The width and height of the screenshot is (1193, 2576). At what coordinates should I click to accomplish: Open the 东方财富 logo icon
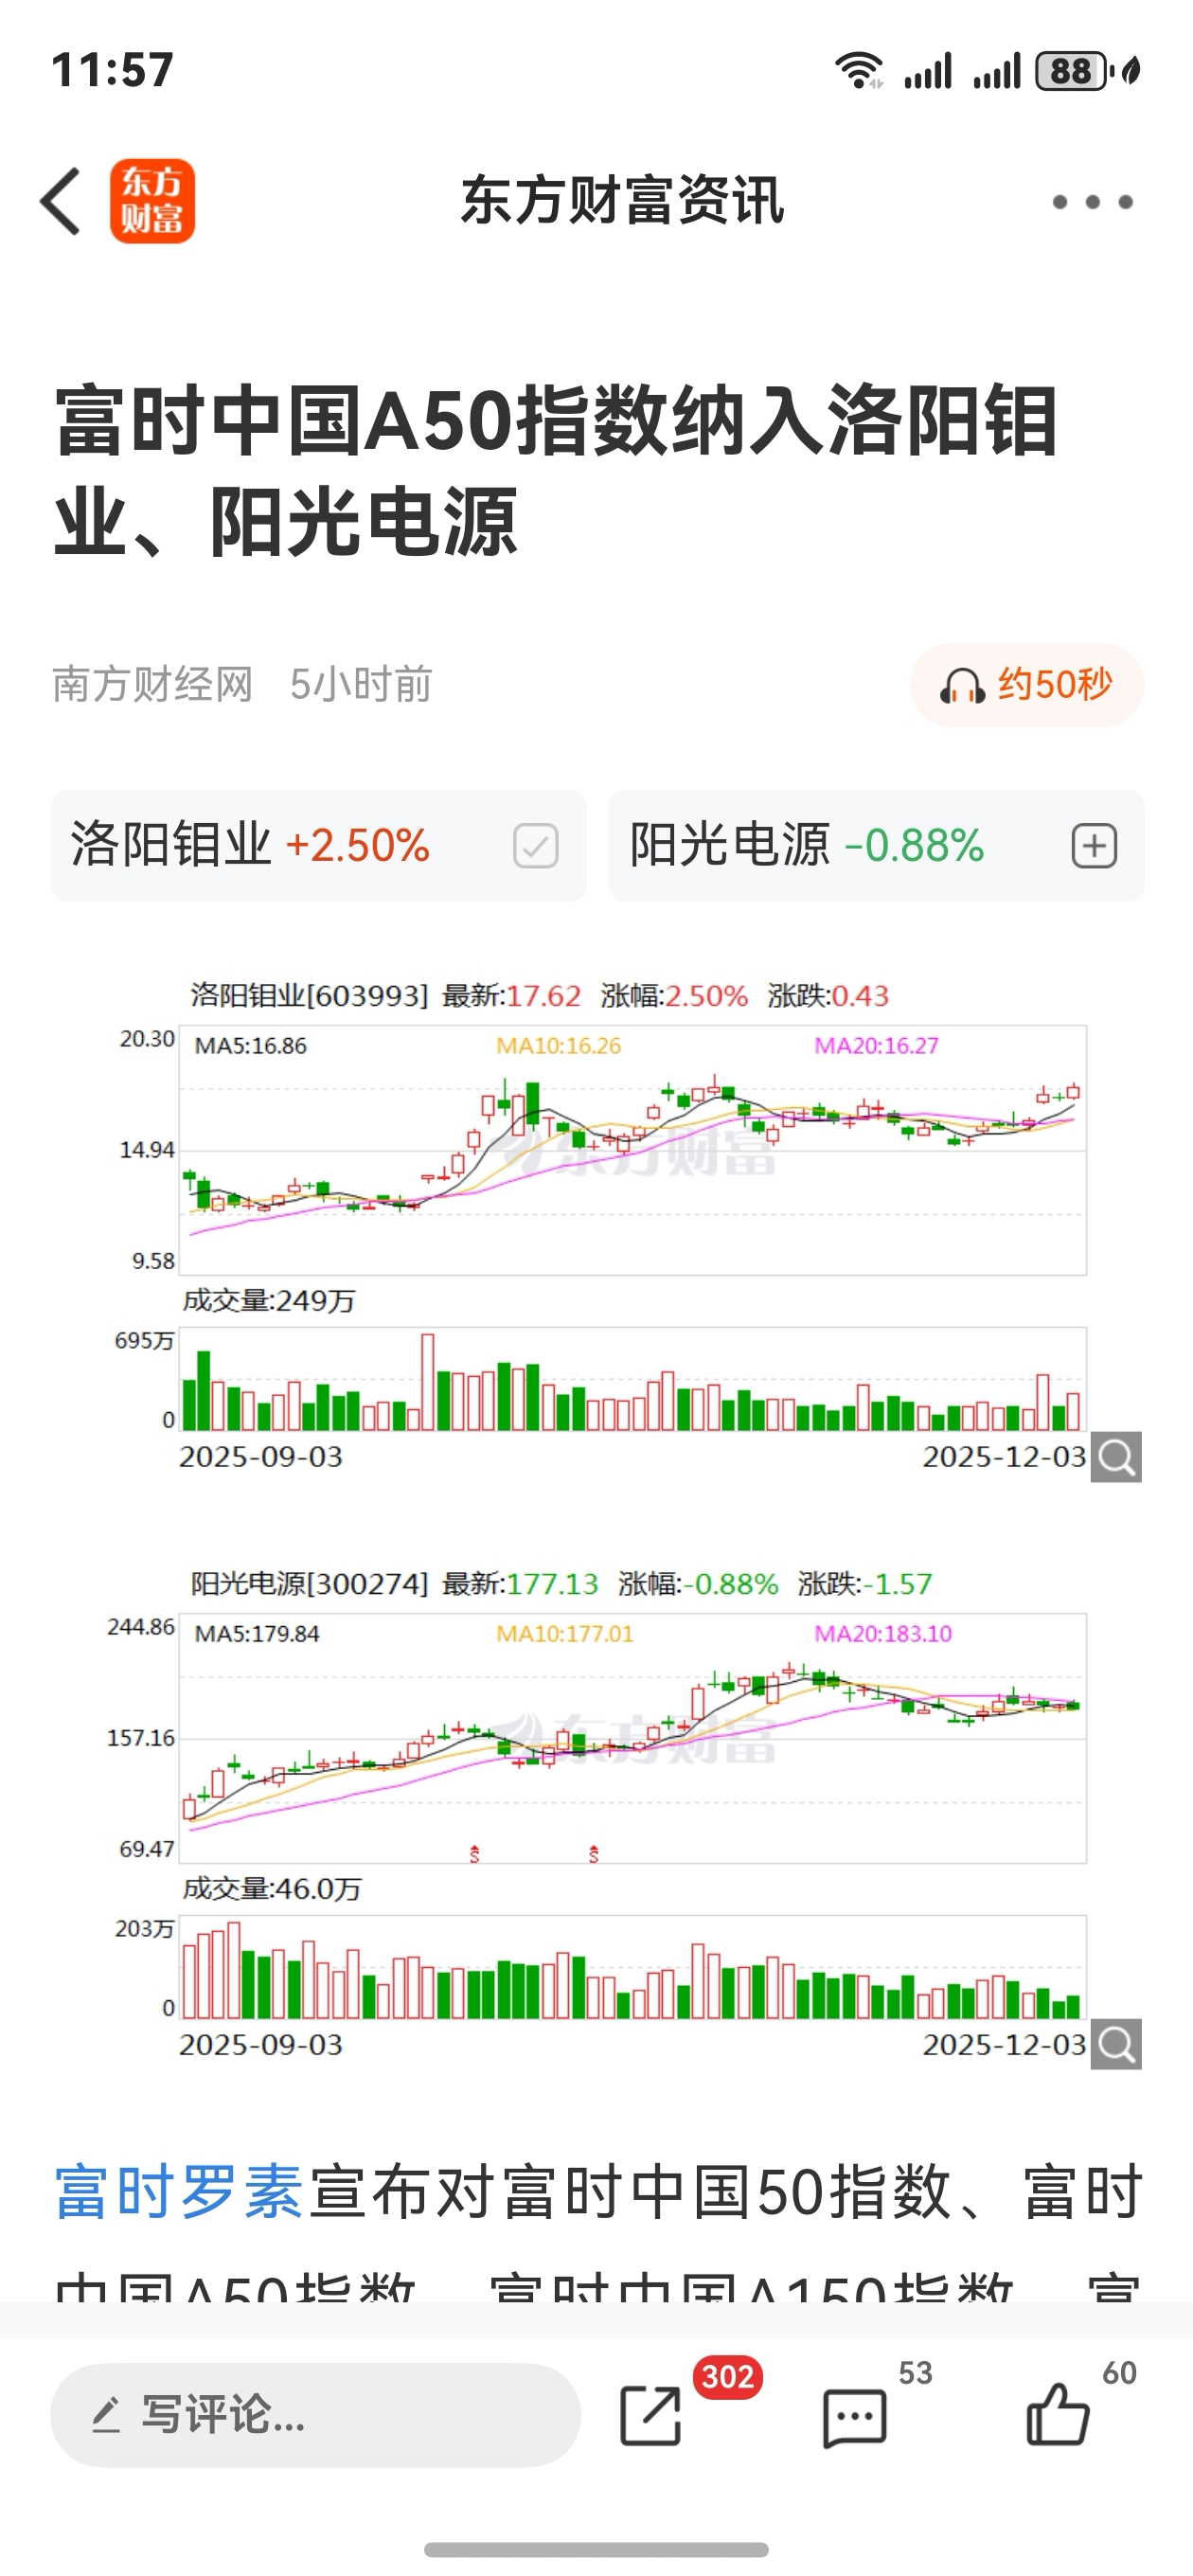152,201
